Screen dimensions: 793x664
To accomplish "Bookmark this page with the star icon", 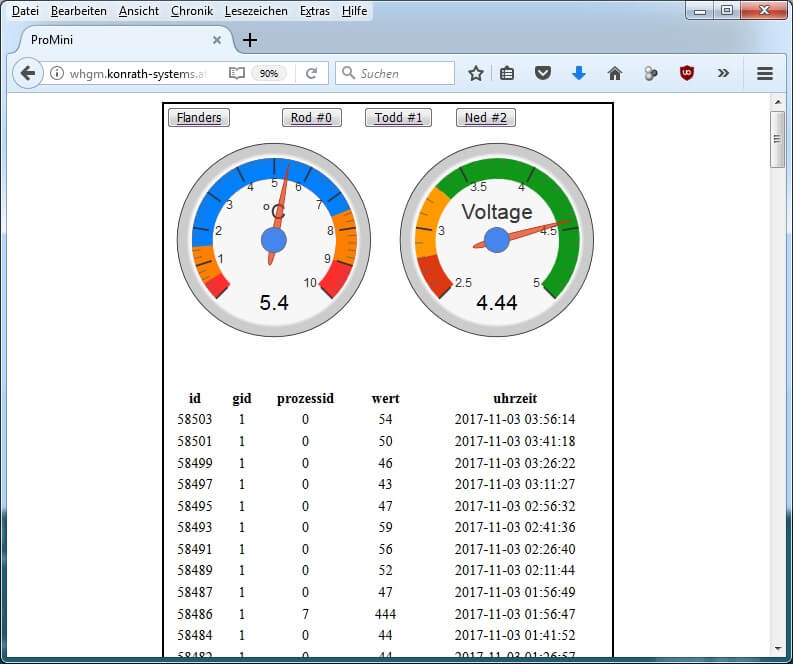I will [476, 73].
